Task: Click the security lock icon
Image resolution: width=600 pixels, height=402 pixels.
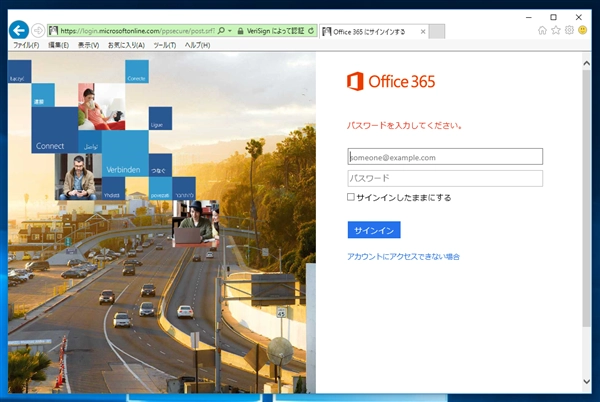Action: coord(240,31)
